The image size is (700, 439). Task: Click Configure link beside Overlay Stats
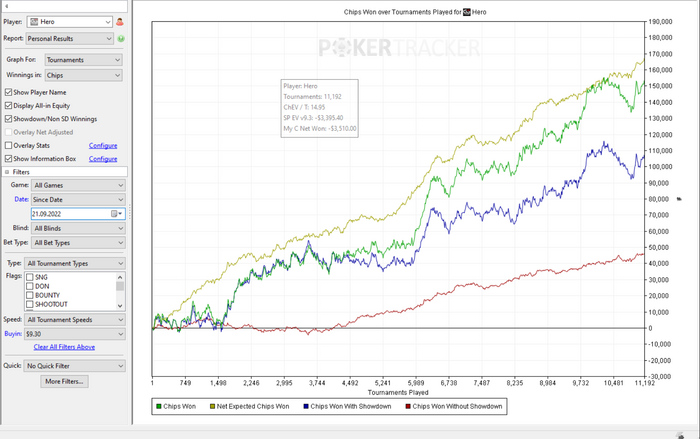[103, 146]
